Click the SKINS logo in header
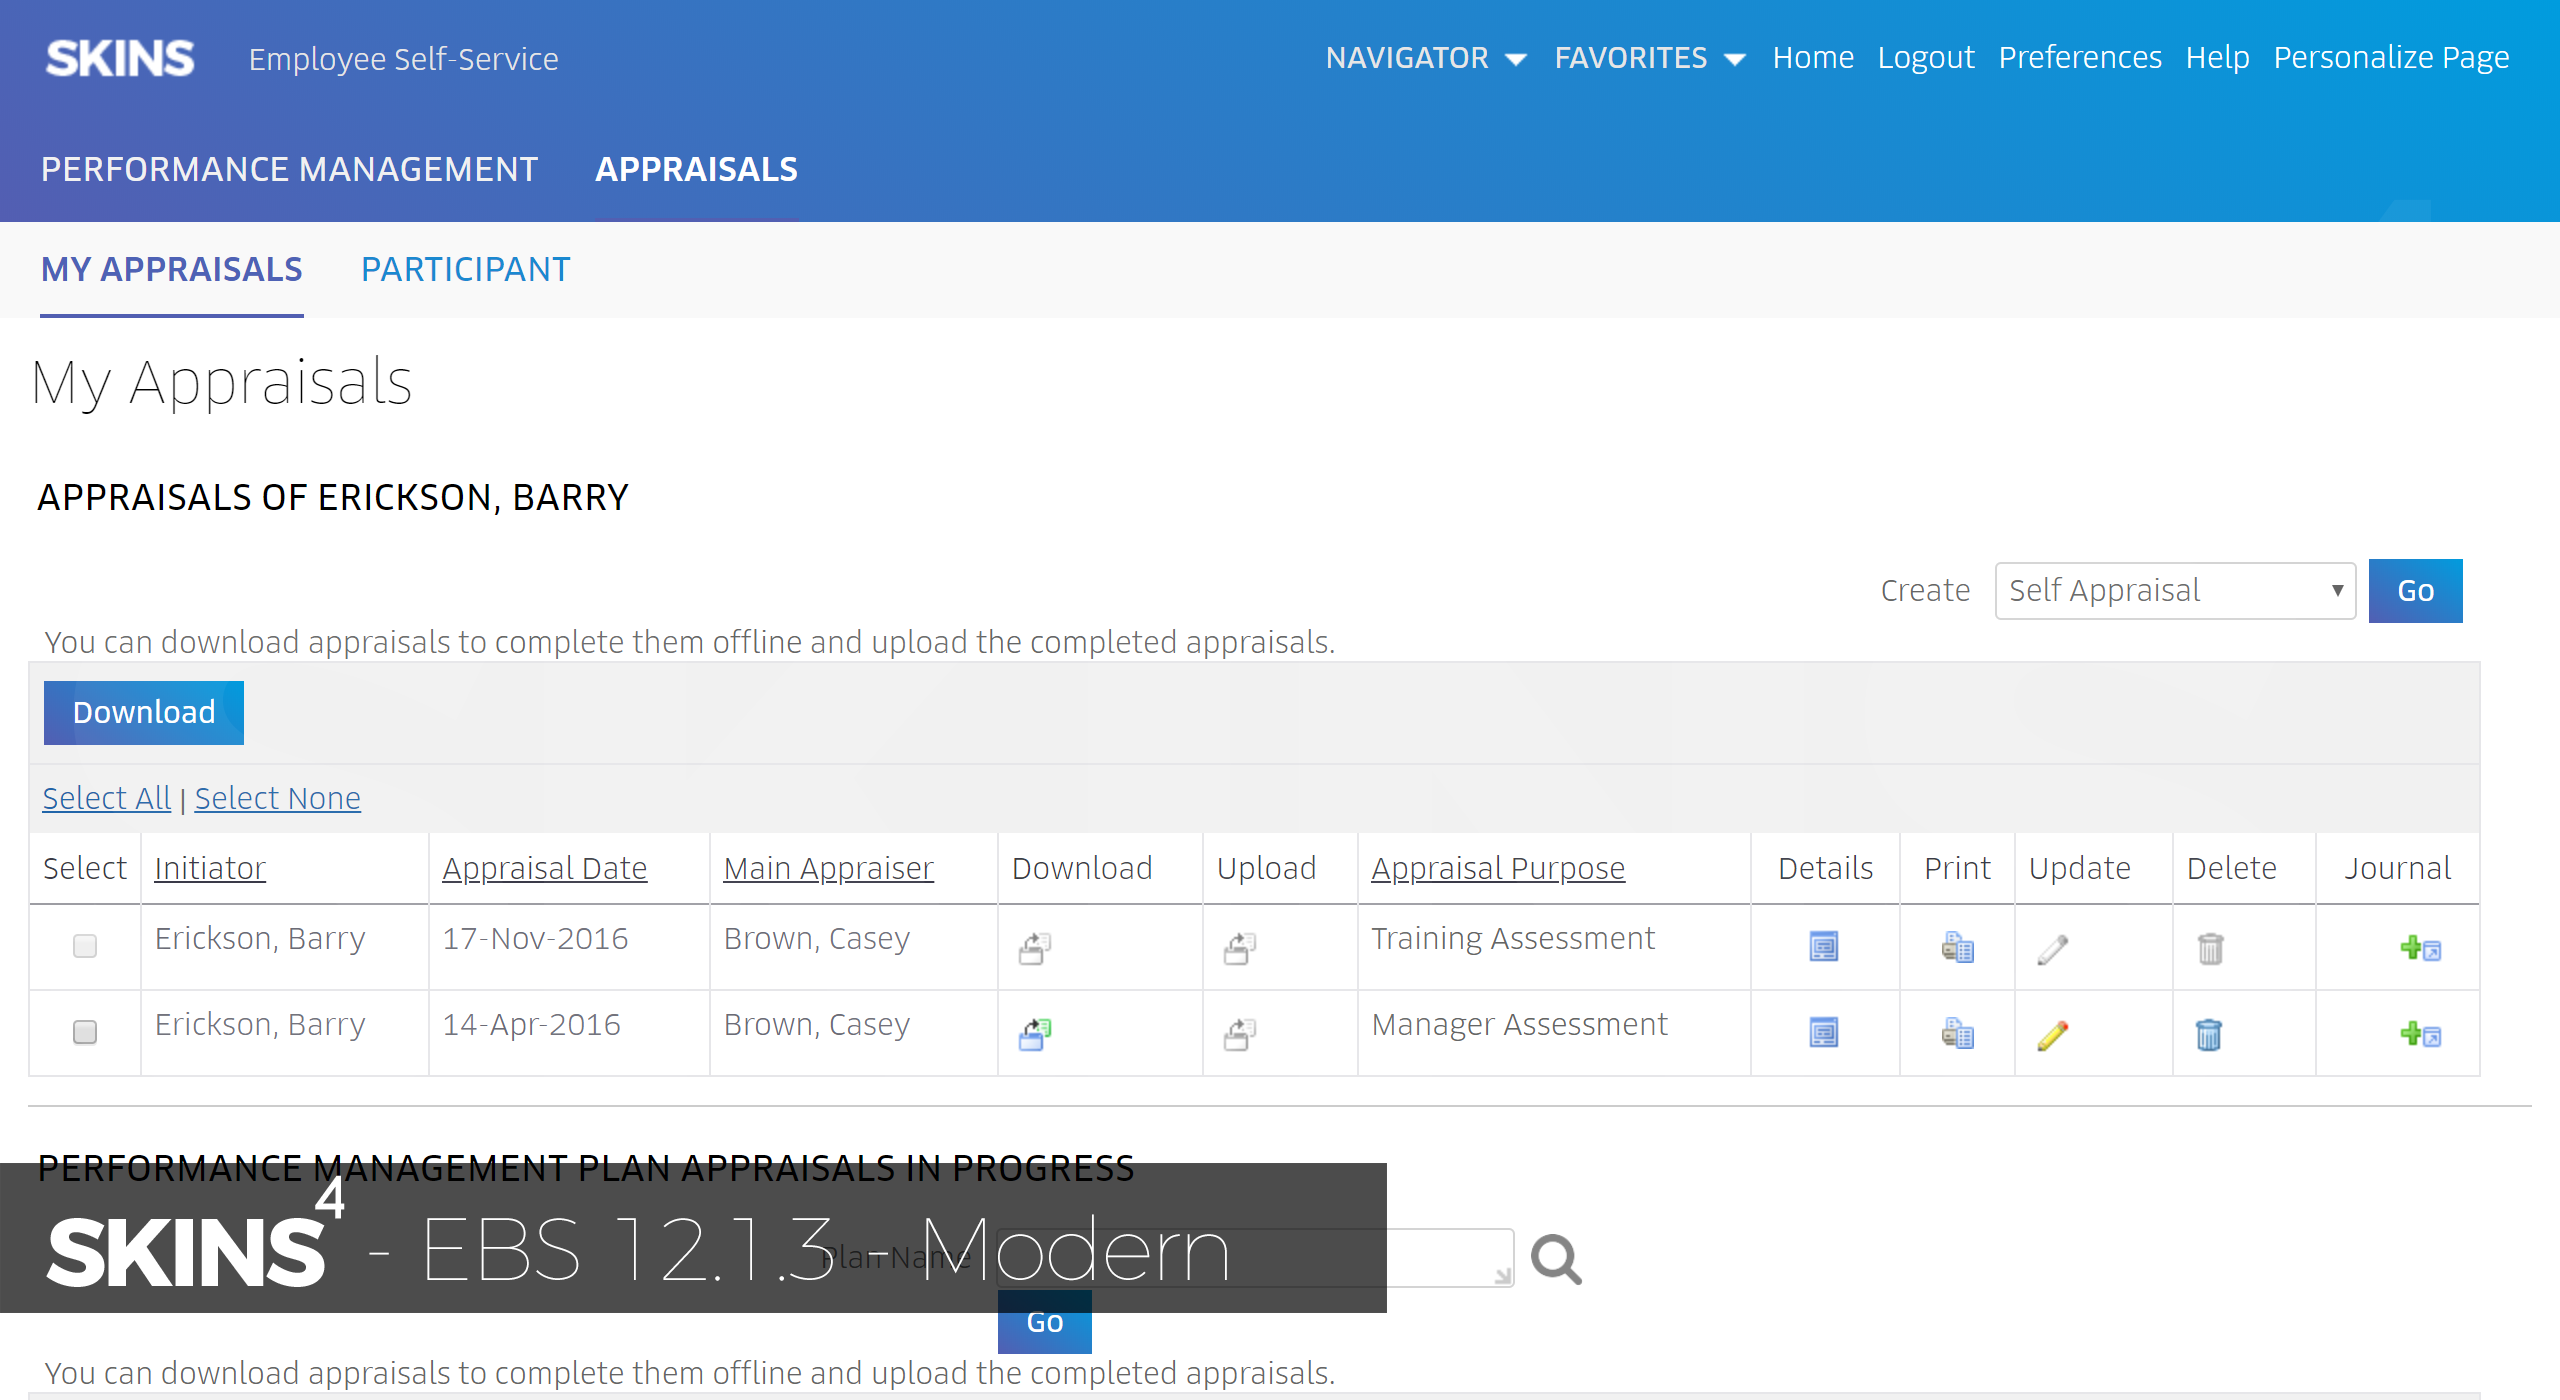 pyautogui.click(x=120, y=58)
